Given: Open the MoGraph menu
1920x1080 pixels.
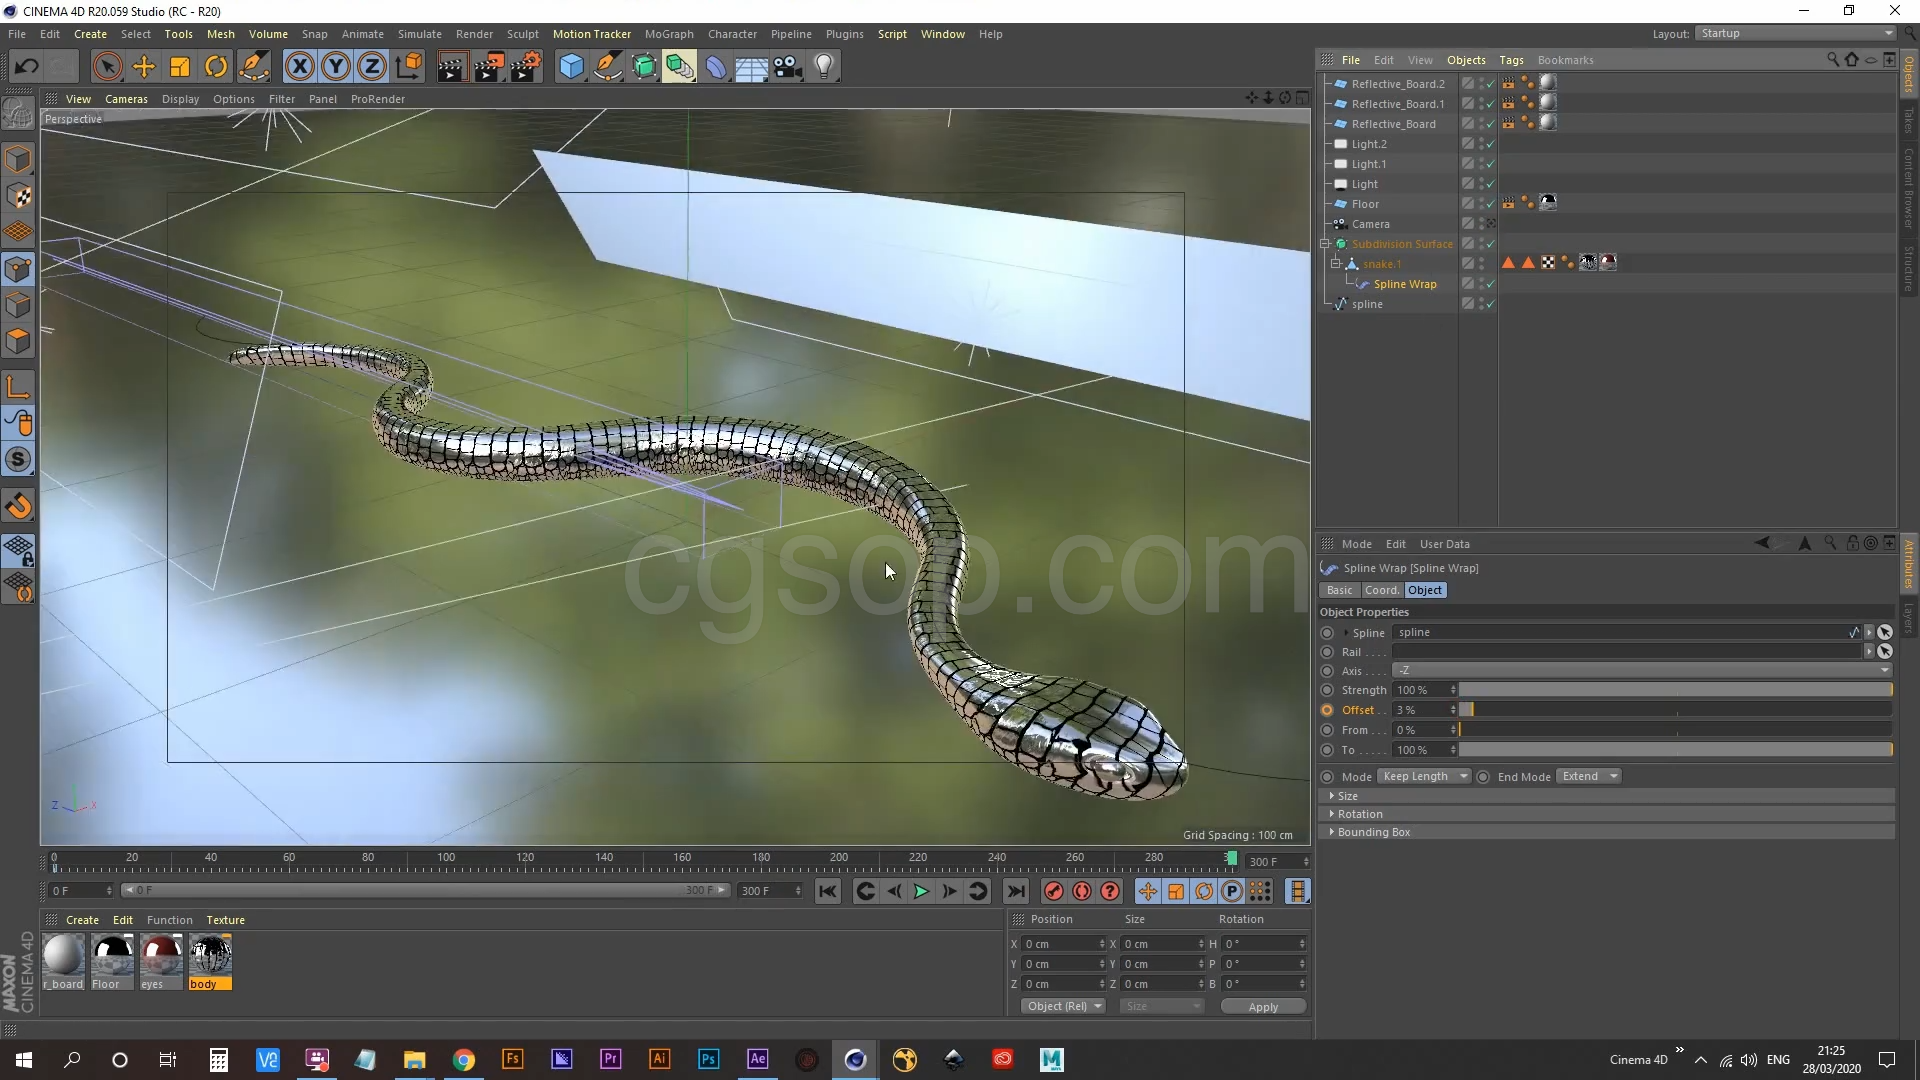Looking at the screenshot, I should (668, 34).
